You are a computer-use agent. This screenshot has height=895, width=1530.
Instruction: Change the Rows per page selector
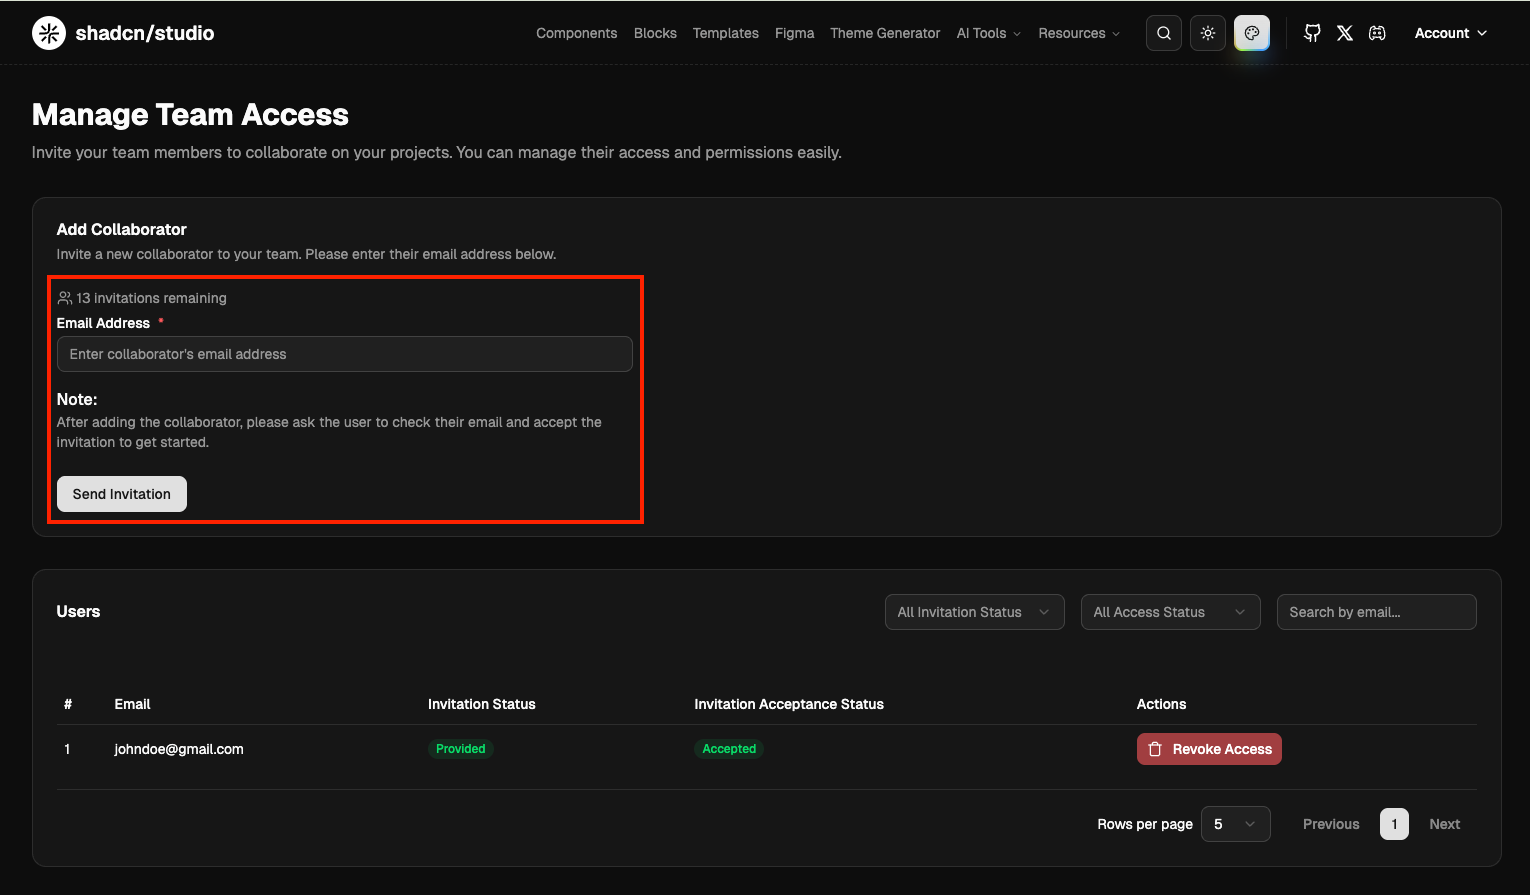pyautogui.click(x=1235, y=824)
